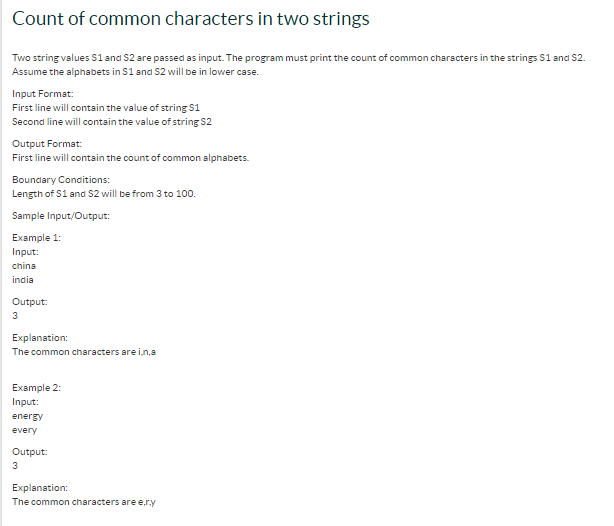Click the sample input word 'india'
The width and height of the screenshot is (614, 526).
(x=23, y=280)
